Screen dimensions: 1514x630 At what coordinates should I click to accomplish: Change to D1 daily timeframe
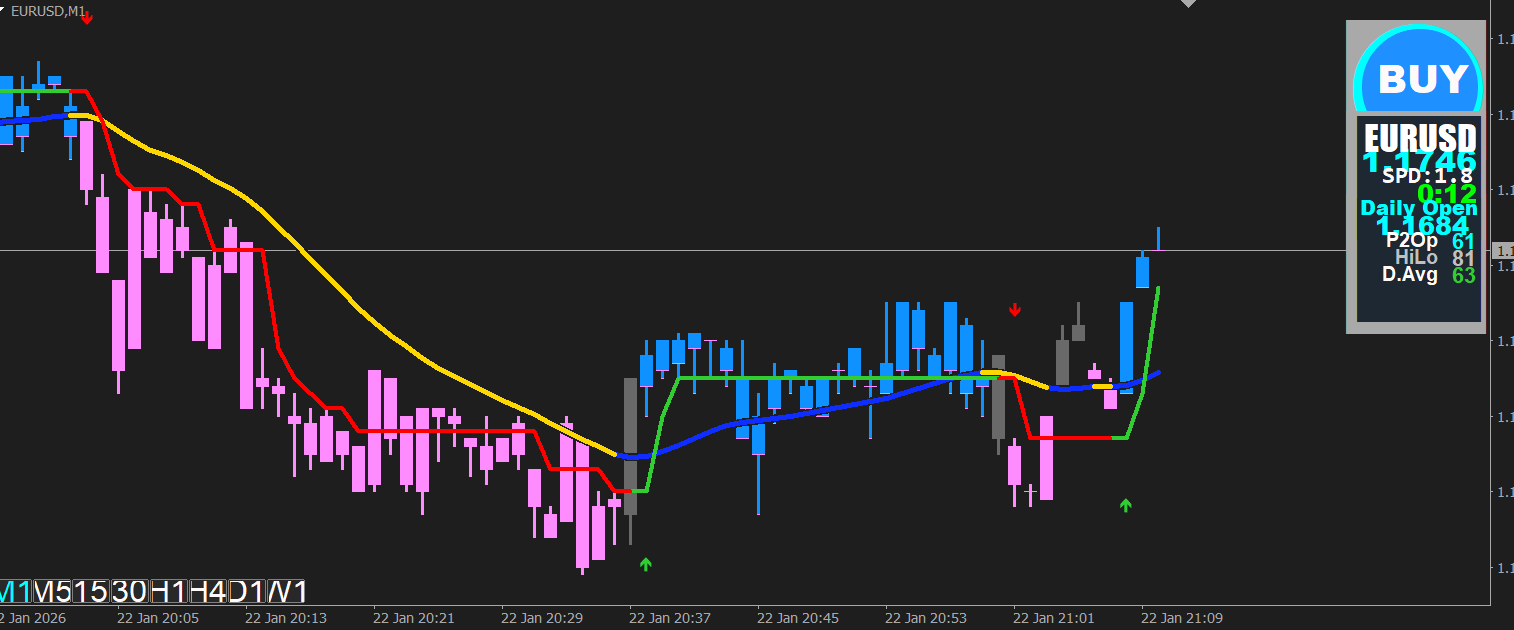[x=246, y=591]
